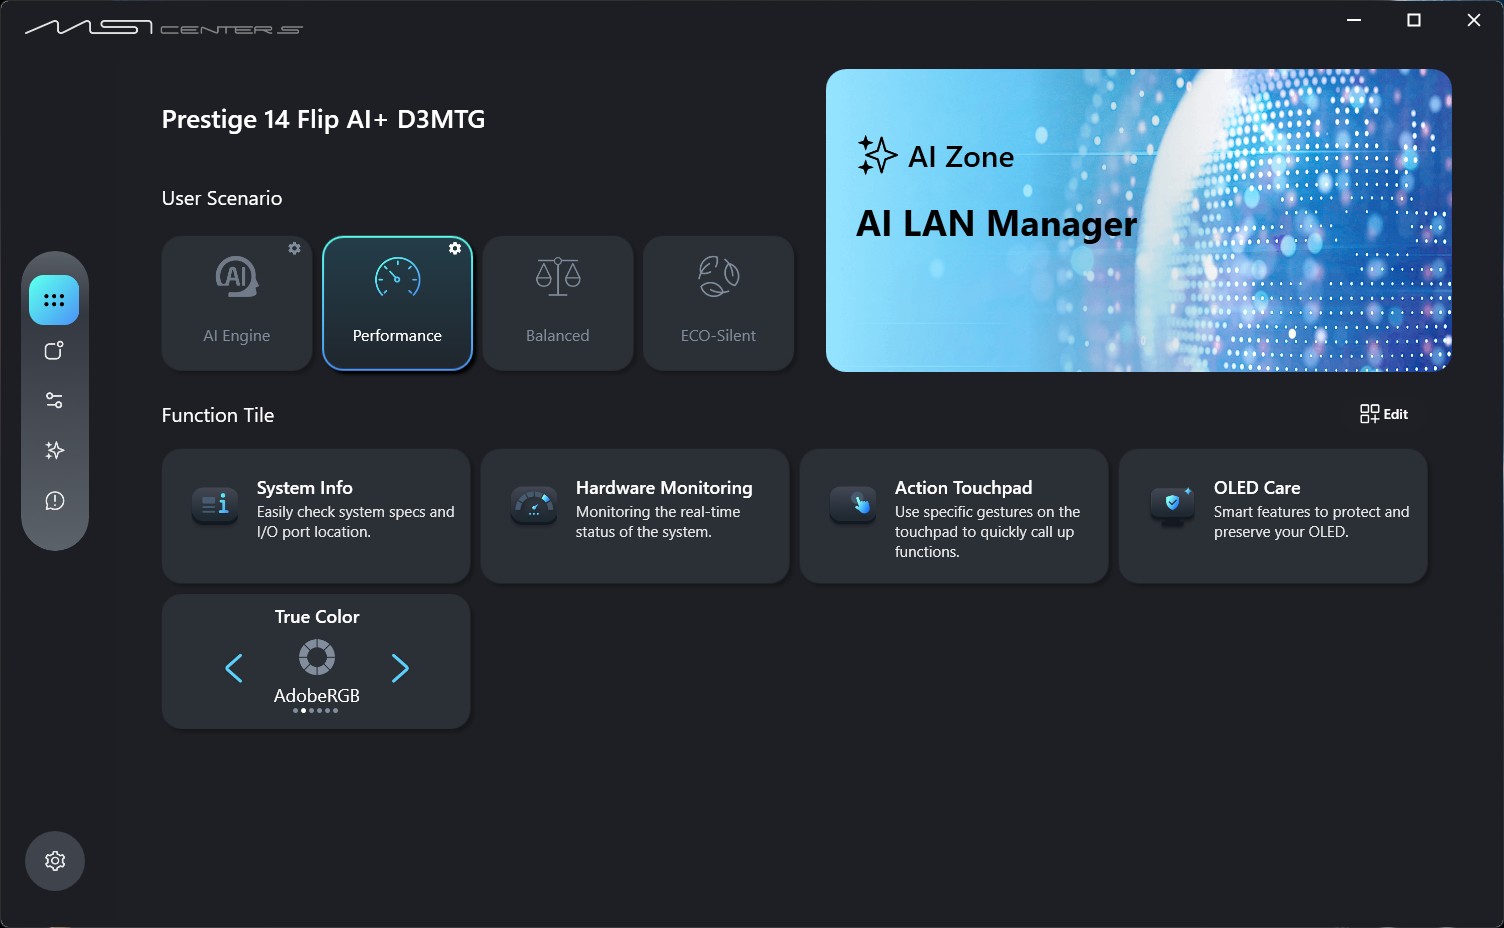Open the Action Touchpad tile

pyautogui.click(x=953, y=515)
